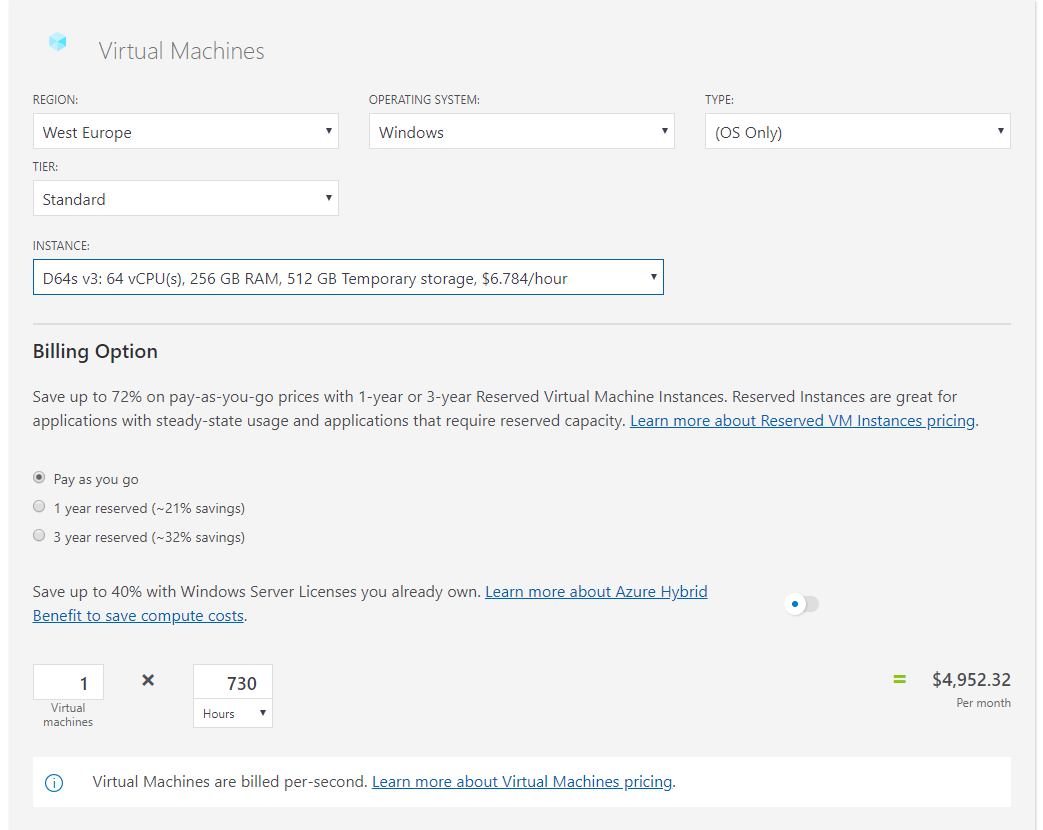Click the Virtual machines count field

(x=69, y=682)
